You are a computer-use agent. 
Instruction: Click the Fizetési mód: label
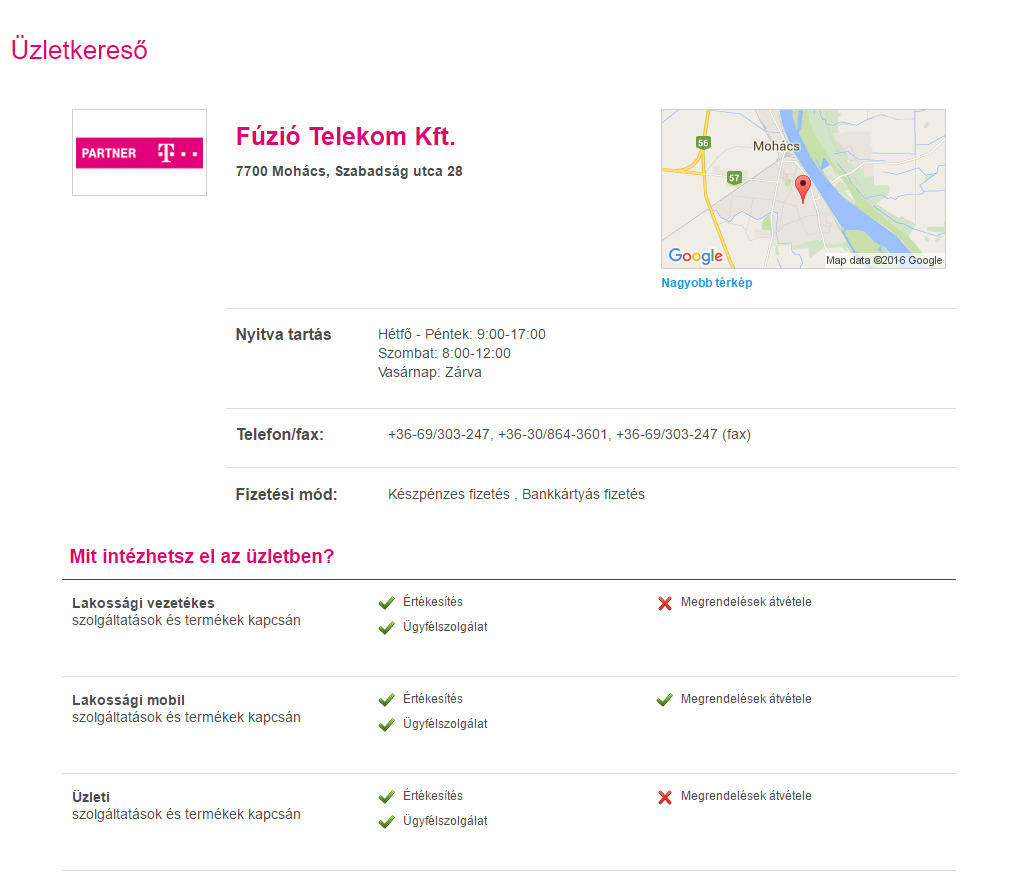point(286,494)
